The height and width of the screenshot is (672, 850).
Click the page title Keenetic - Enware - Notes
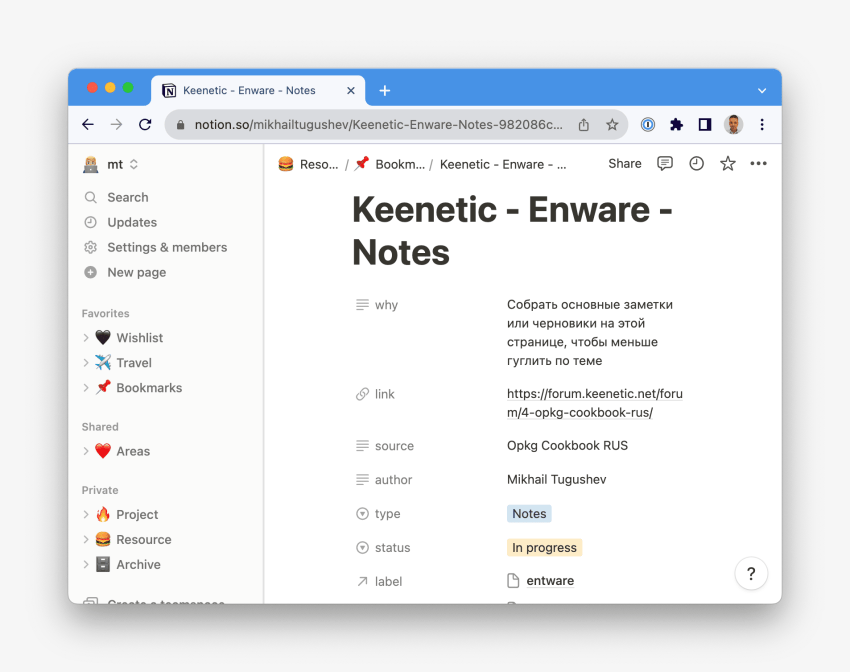click(x=512, y=231)
